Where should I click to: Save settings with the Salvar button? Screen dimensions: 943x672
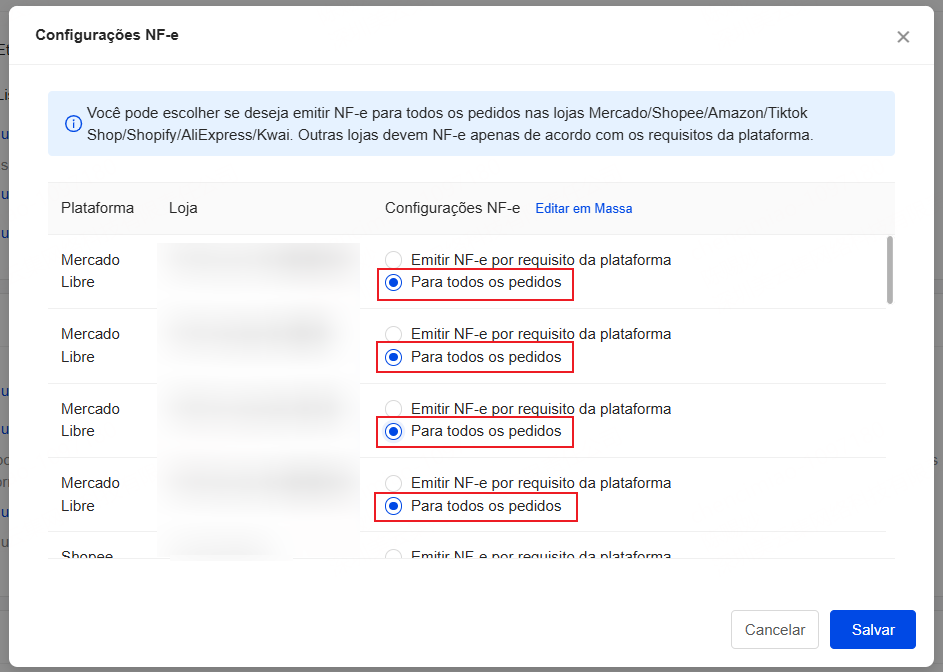tap(873, 629)
